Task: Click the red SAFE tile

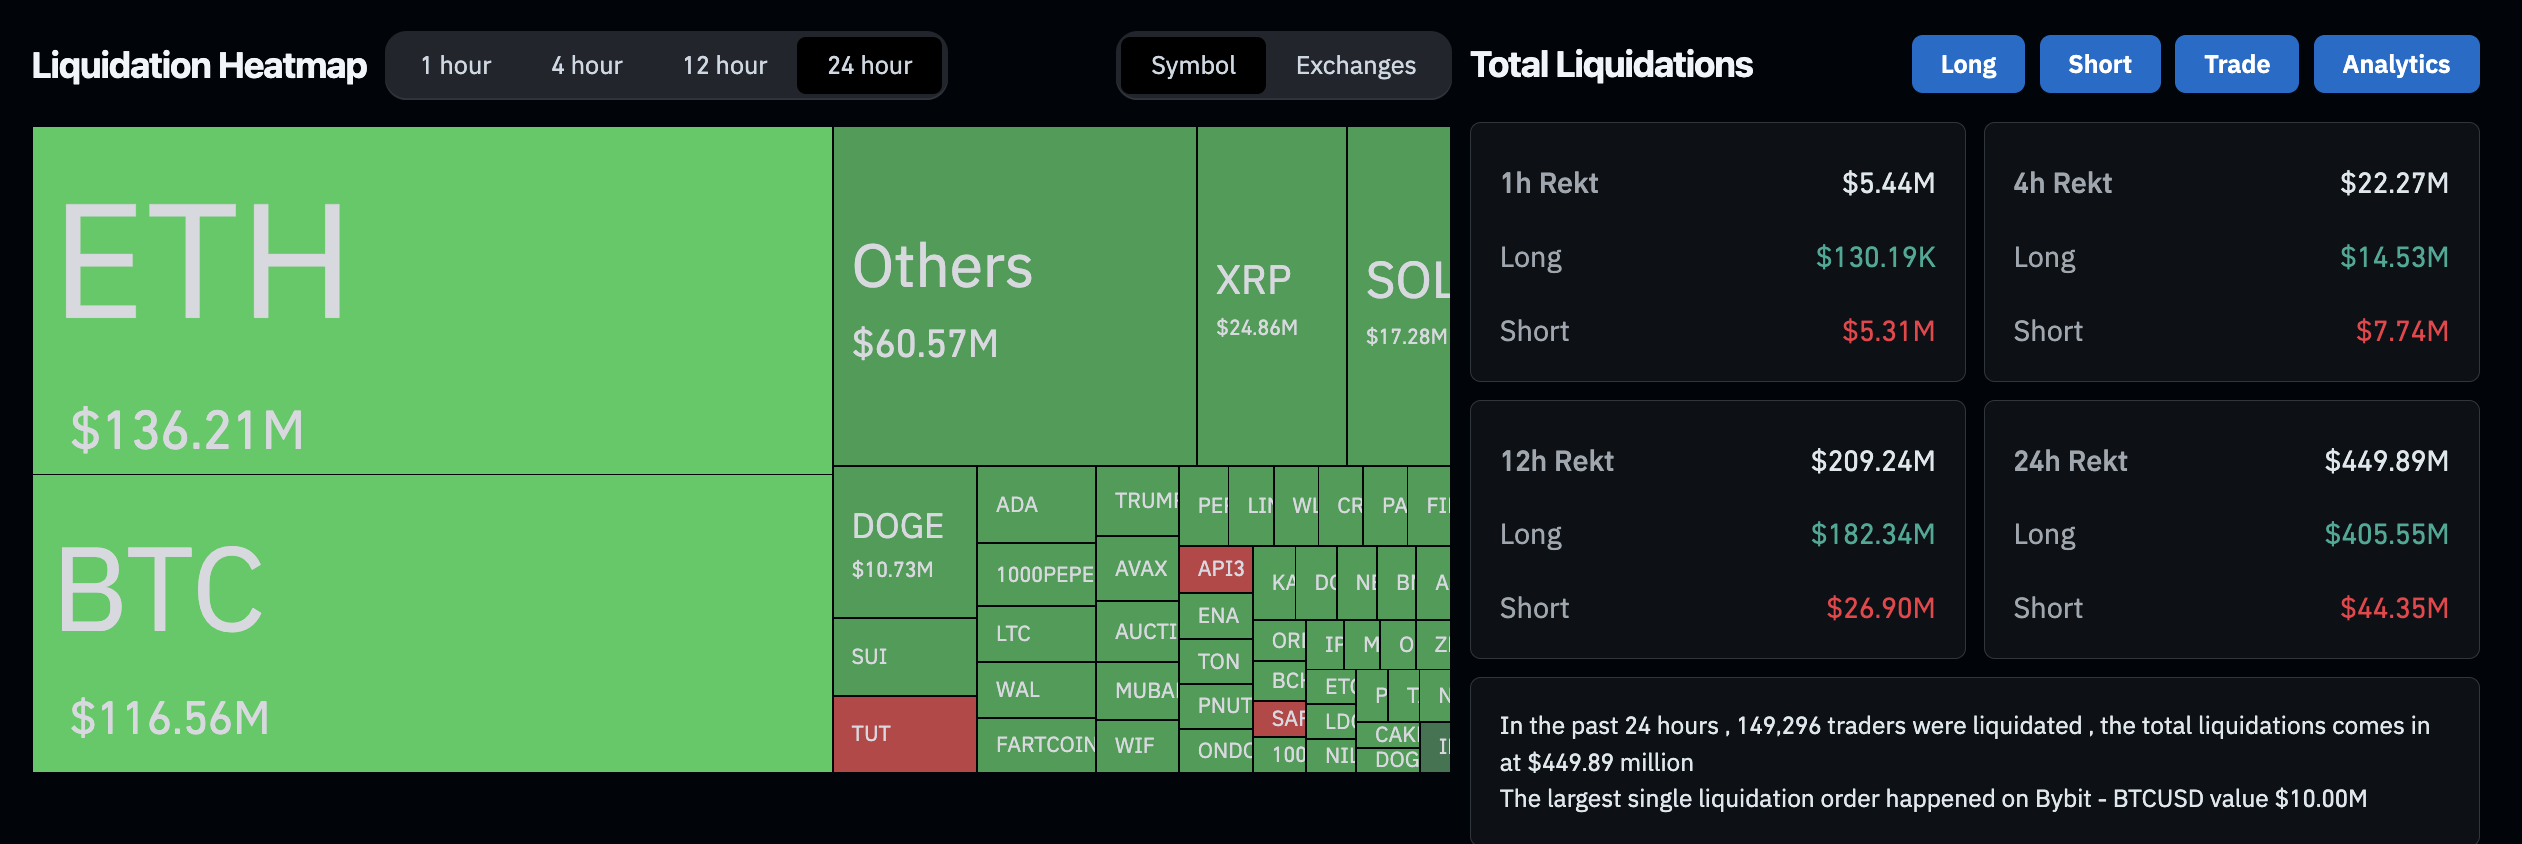Action: click(x=1280, y=719)
